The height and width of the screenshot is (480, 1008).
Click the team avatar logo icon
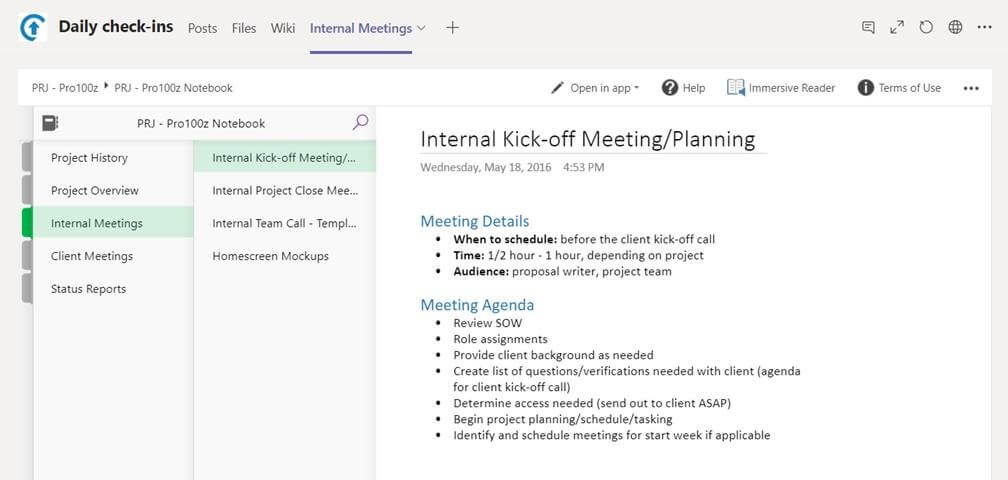click(32, 28)
